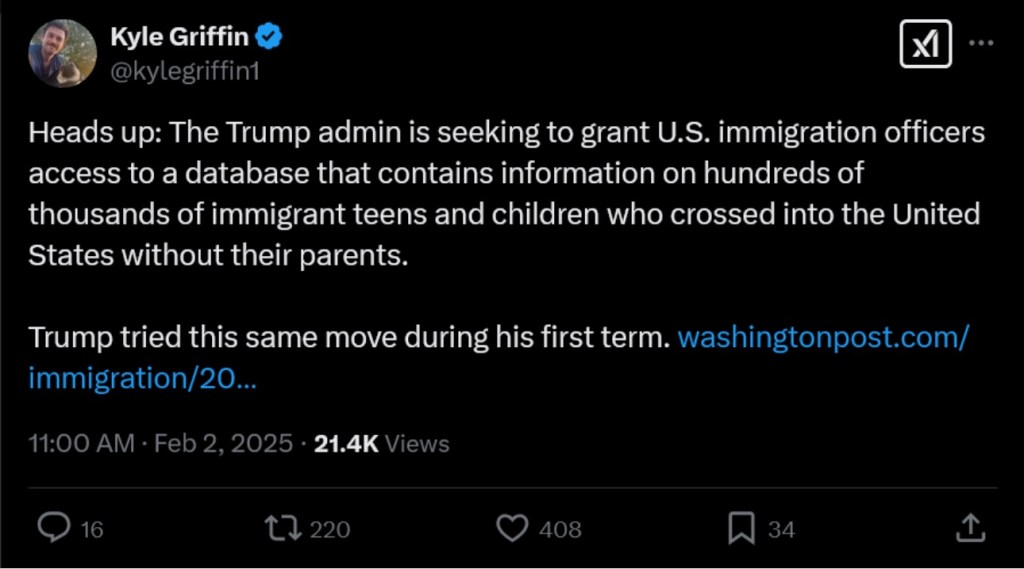
Task: Click the bookmark count of 34
Action: (781, 529)
